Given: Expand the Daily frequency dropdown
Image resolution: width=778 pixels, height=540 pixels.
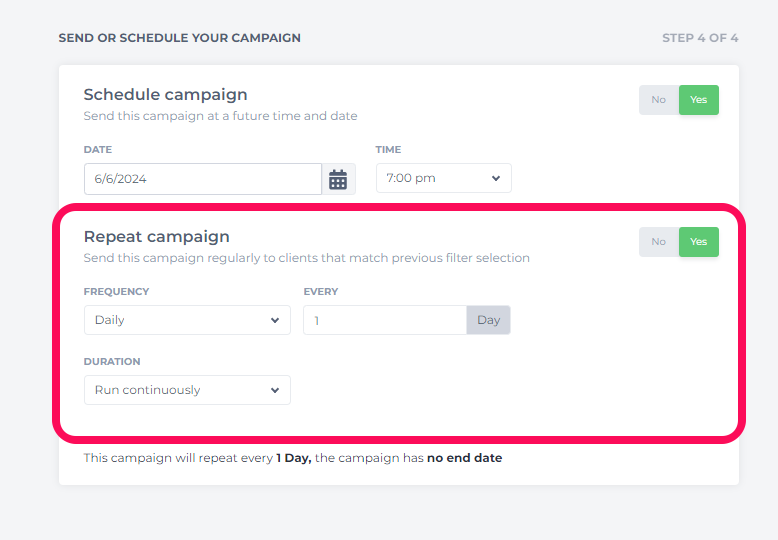Looking at the screenshot, I should coord(187,320).
